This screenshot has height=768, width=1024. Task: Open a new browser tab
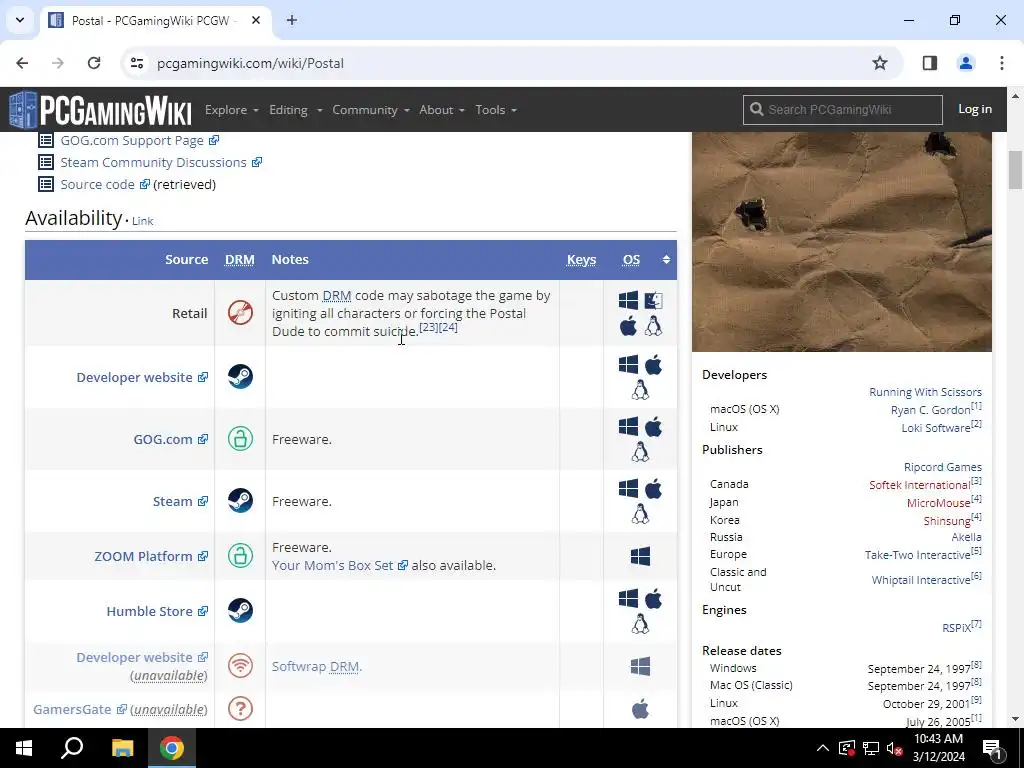(x=292, y=20)
